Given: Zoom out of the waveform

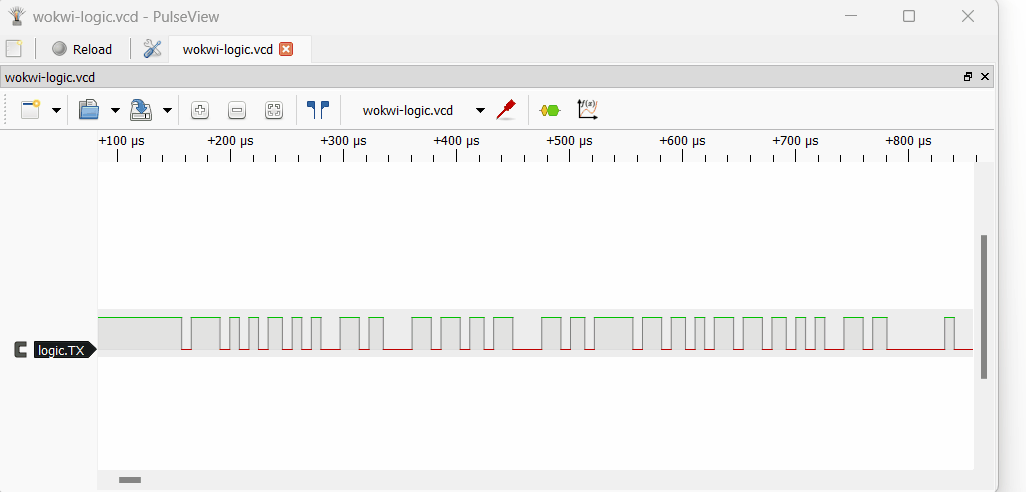Looking at the screenshot, I should 237,111.
